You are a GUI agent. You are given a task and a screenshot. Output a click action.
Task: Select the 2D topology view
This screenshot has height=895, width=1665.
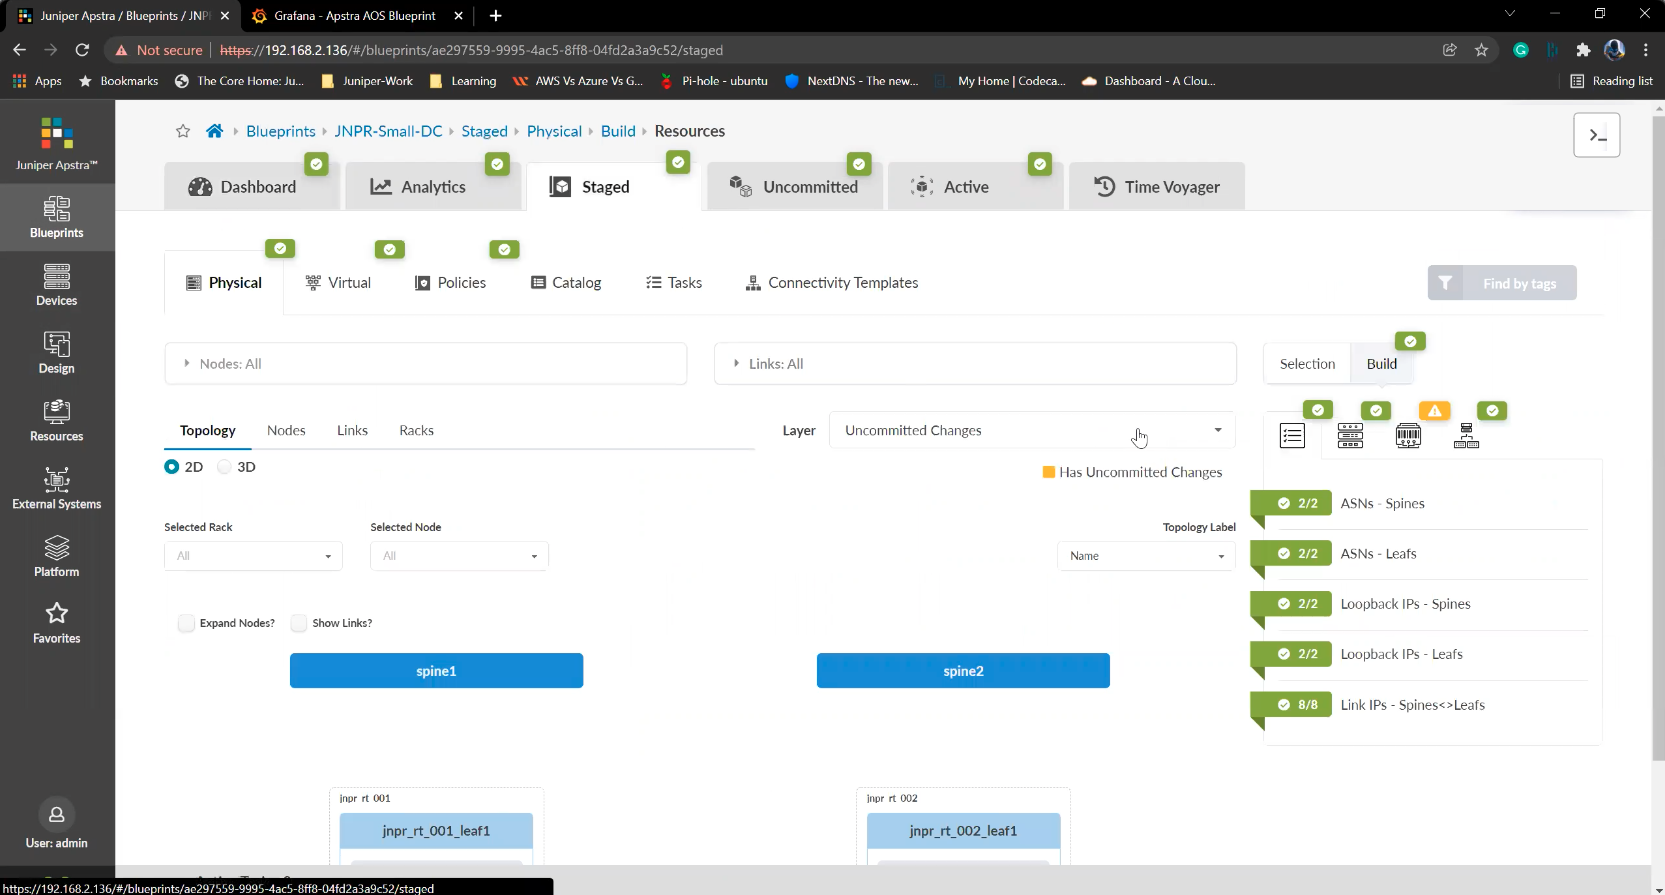(x=172, y=467)
